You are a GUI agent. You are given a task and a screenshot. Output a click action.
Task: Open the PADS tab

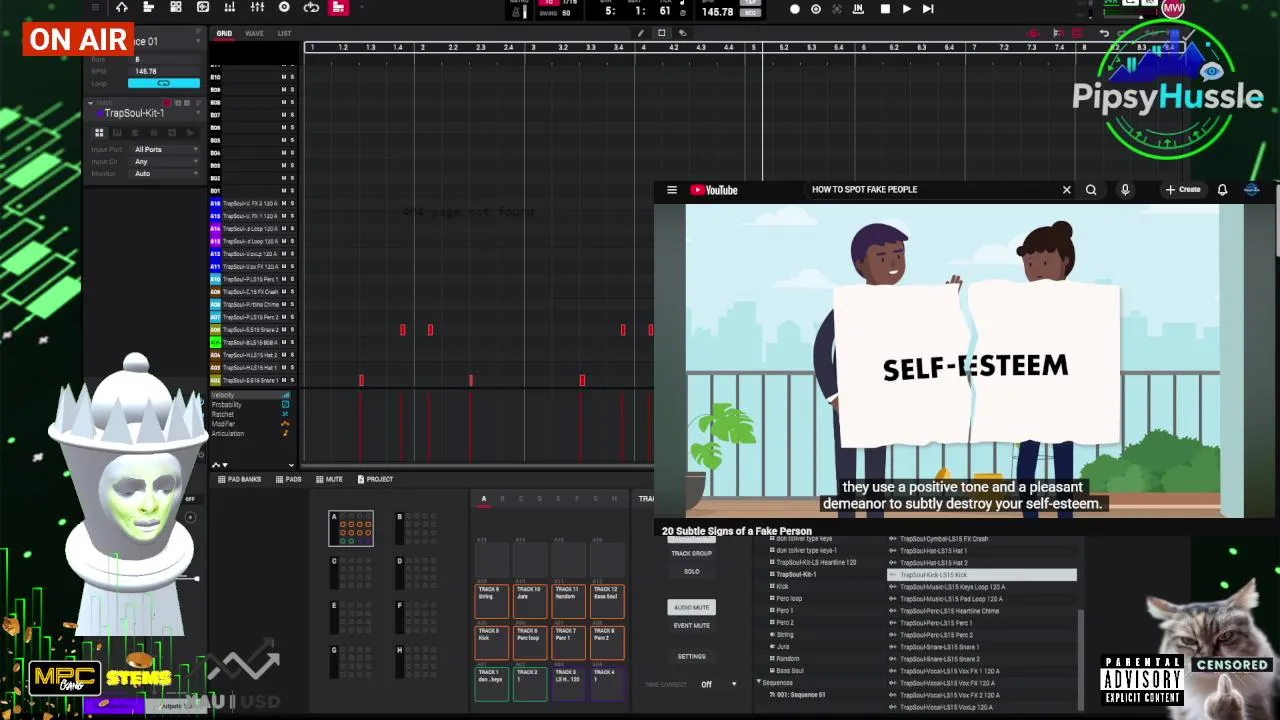tap(289, 479)
